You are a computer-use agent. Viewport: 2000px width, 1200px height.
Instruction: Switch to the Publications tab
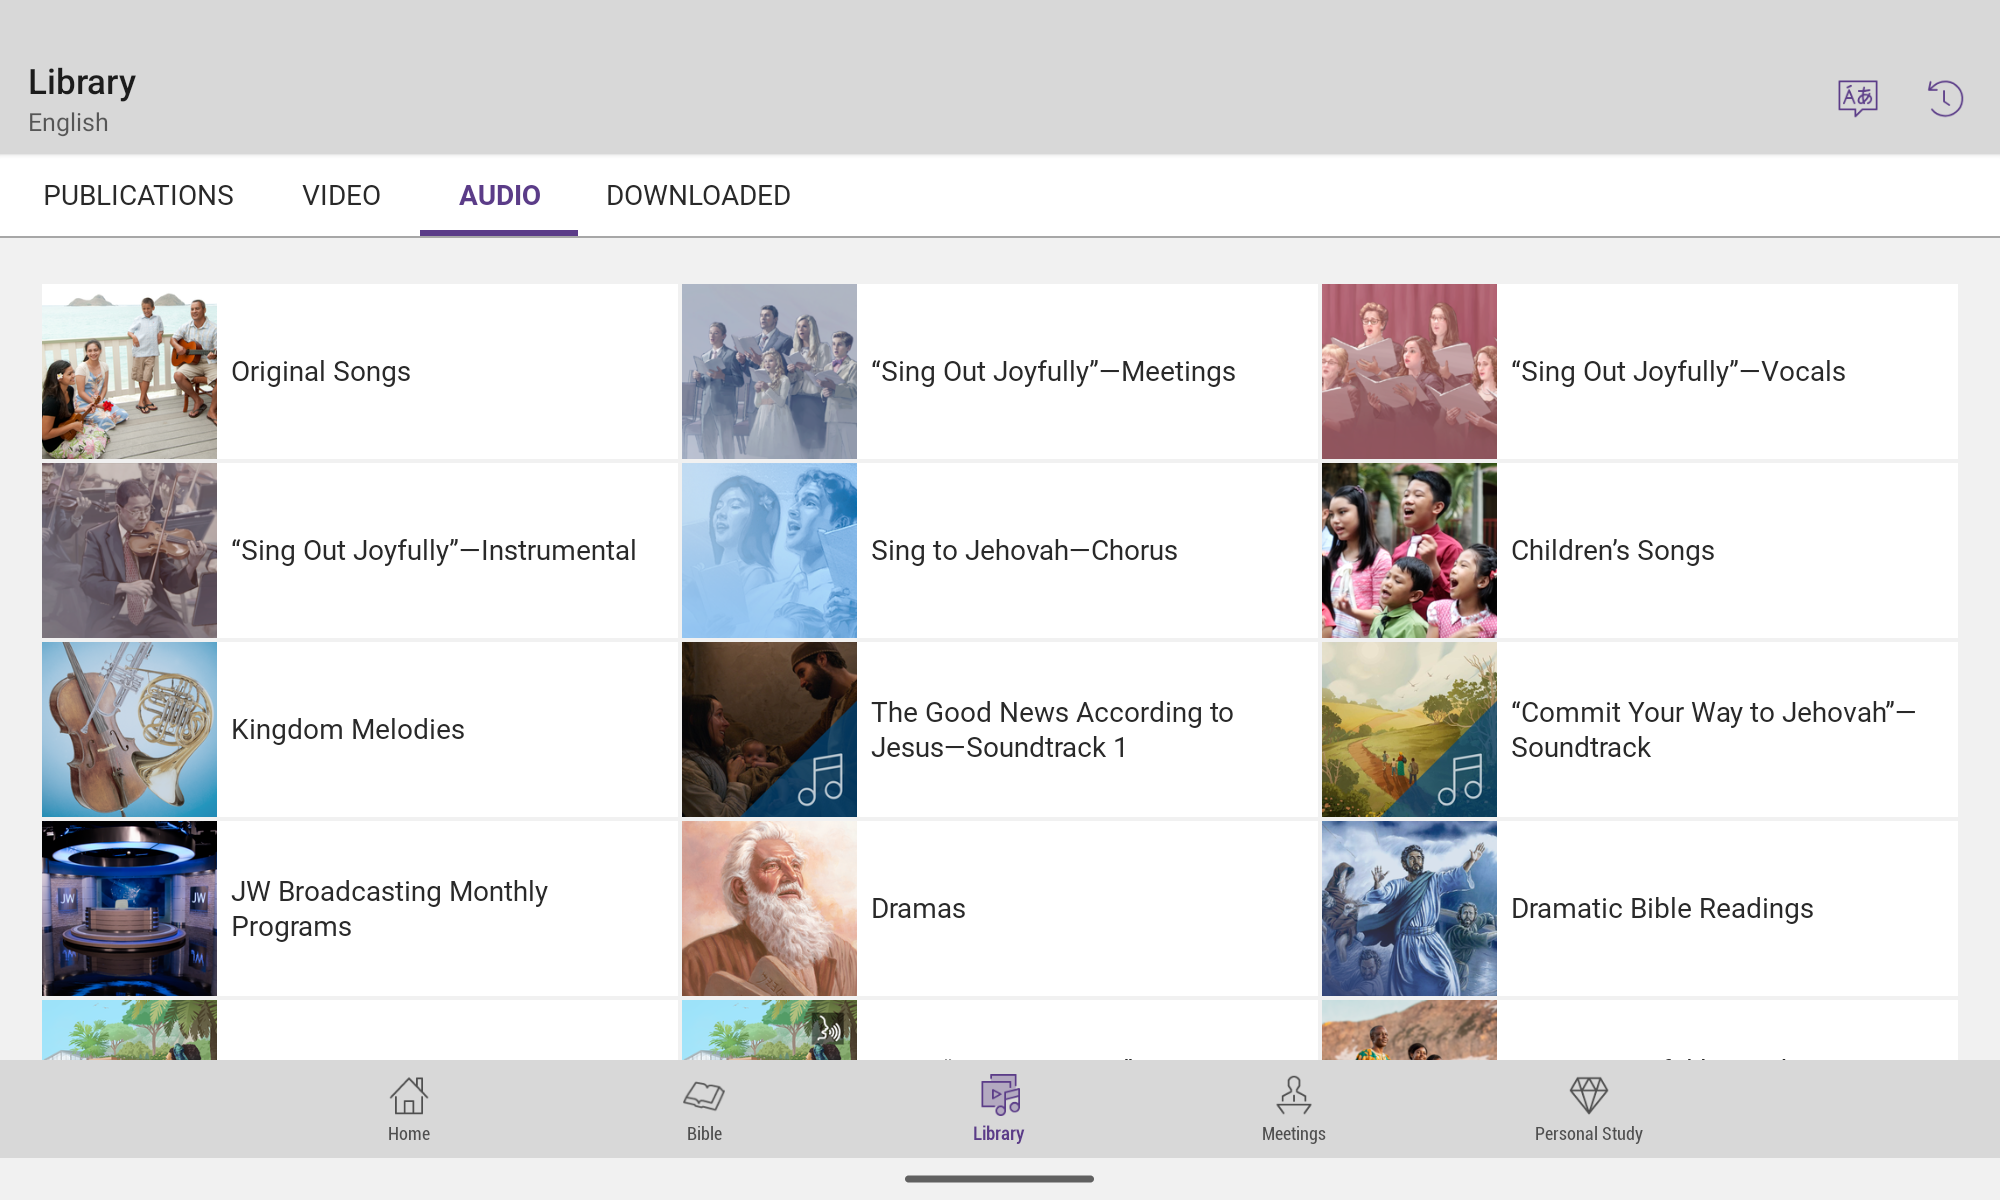point(138,196)
